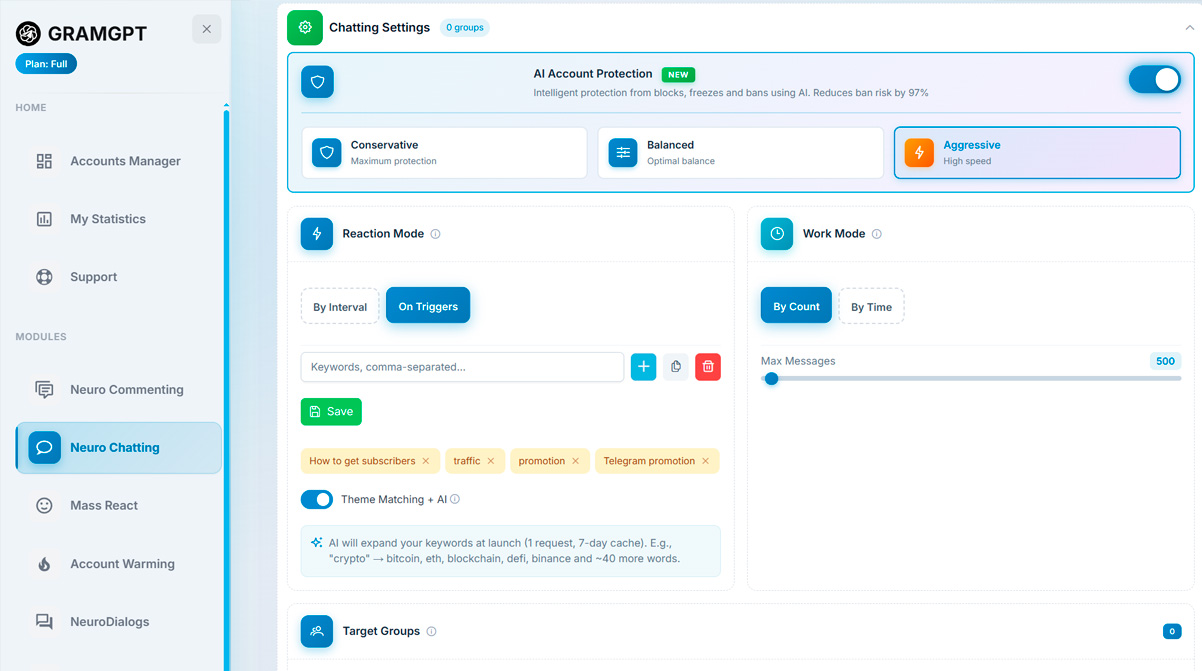The image size is (1202, 671).
Task: Adjust the Max Messages slider handle
Action: [x=771, y=378]
